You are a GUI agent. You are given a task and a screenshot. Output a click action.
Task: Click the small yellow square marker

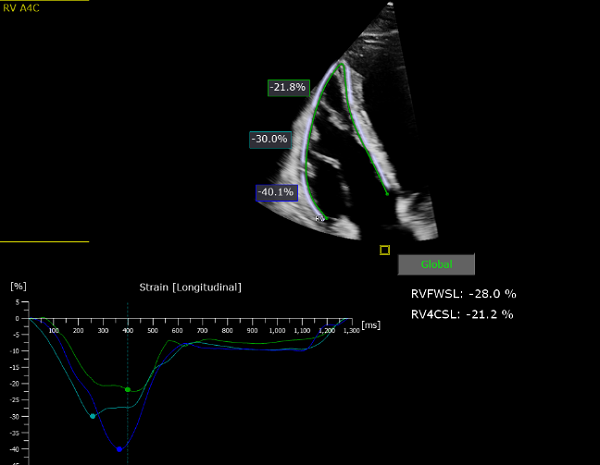[385, 250]
